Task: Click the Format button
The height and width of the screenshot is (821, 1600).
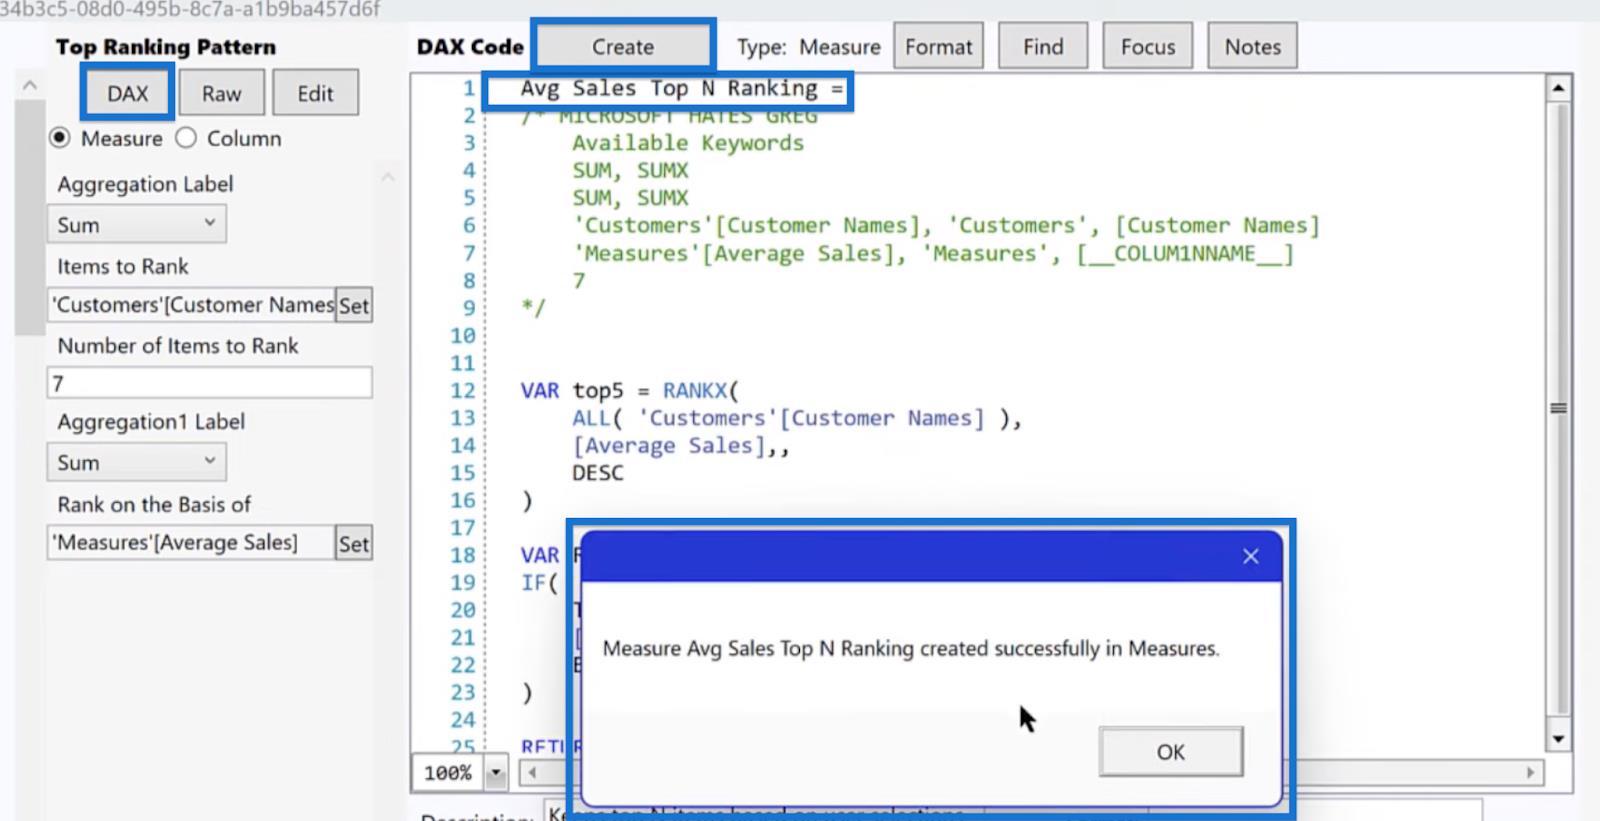Action: pyautogui.click(x=938, y=46)
